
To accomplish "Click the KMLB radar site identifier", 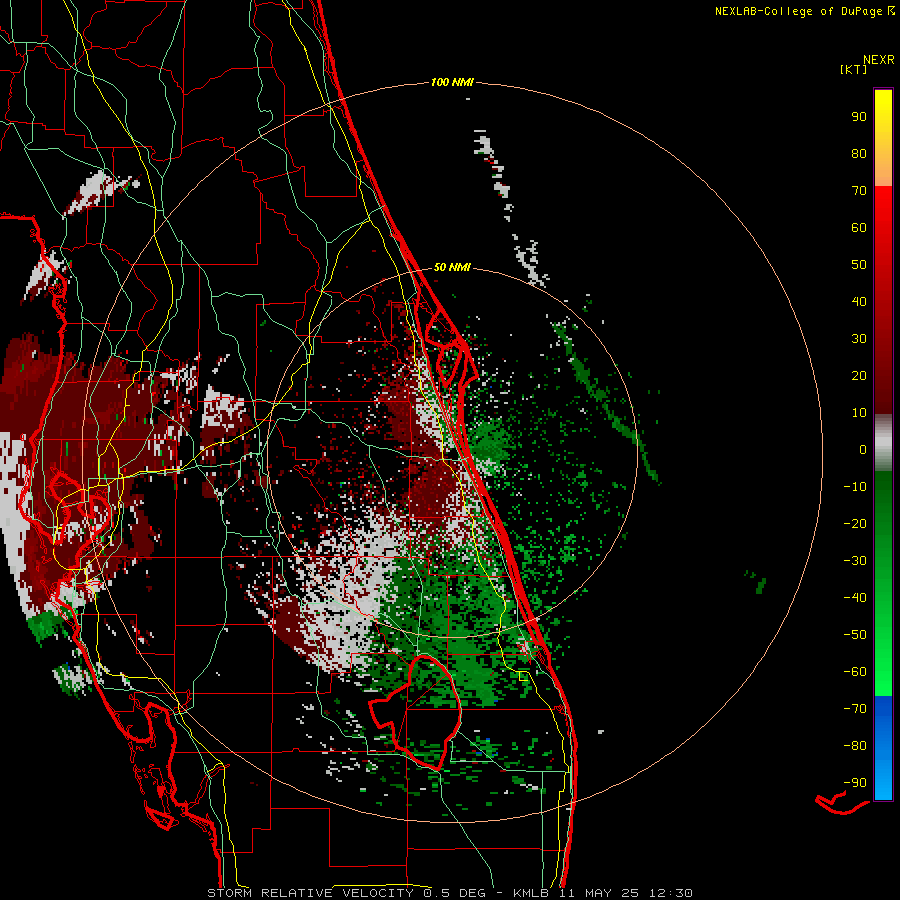I will 530,893.
